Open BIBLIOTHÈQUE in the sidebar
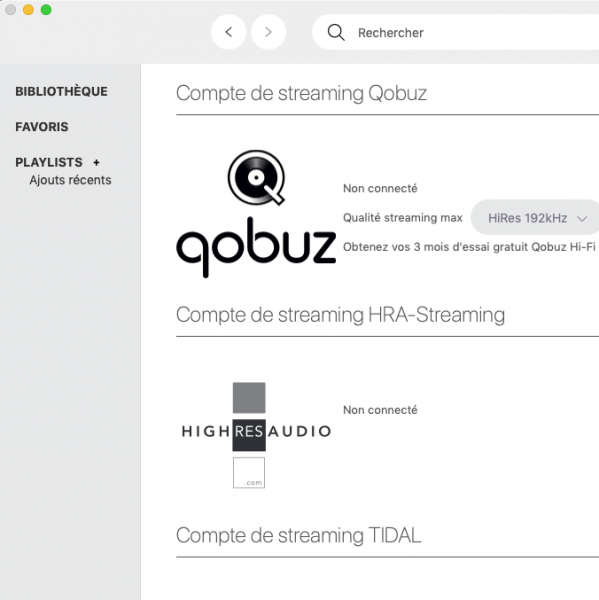The height and width of the screenshot is (600, 599). [61, 91]
